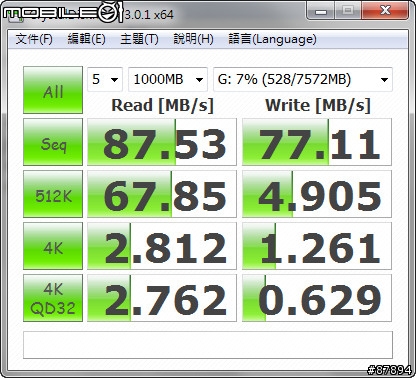Image resolution: width=416 pixels, height=378 pixels.
Task: Select 512K write result 4.905
Action: tap(317, 194)
